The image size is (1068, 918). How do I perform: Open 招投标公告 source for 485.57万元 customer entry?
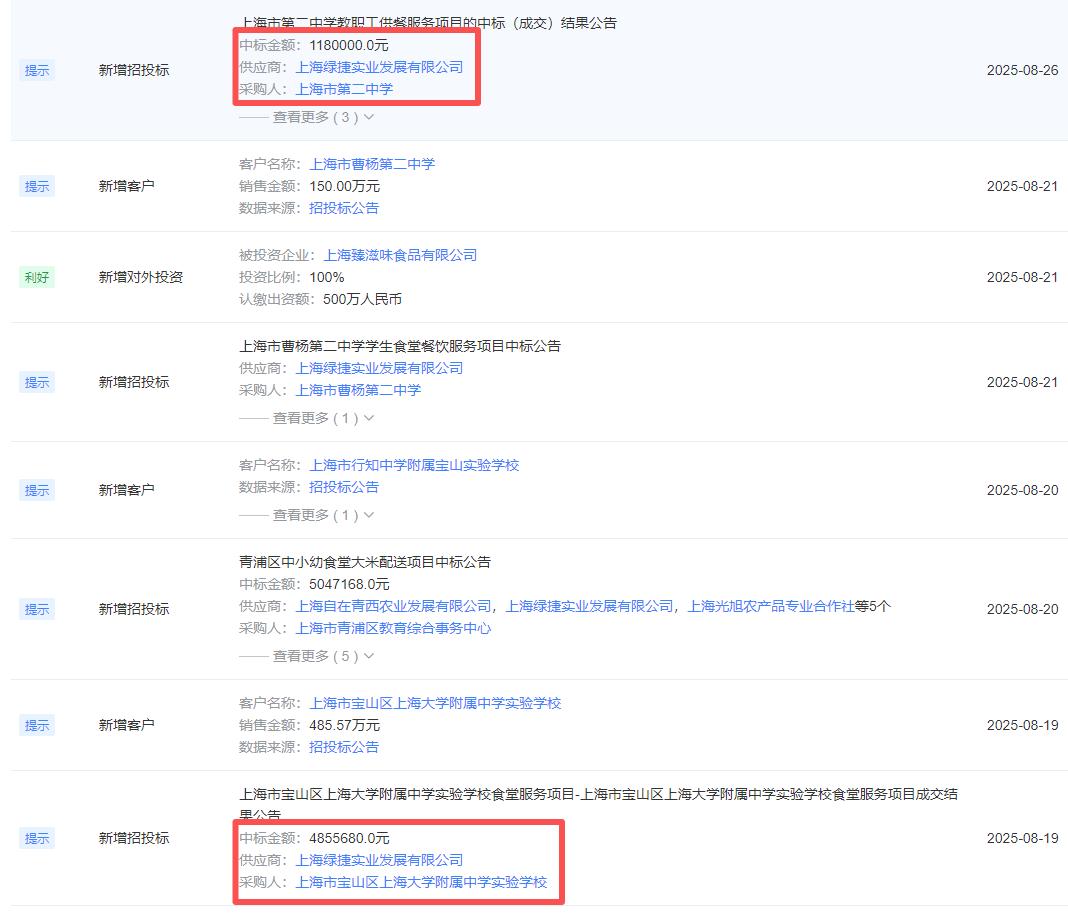(344, 747)
